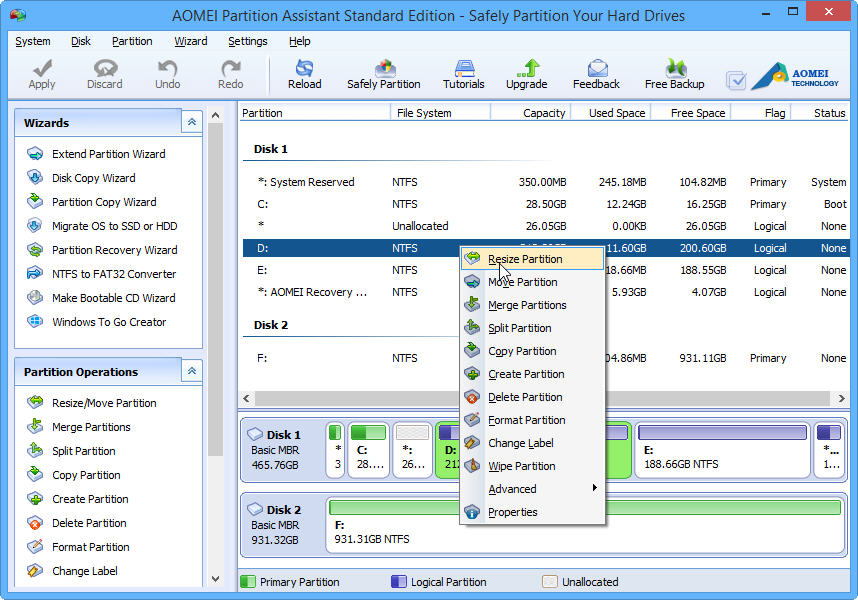Toggle the checkmark icon beside the AOMEI logo
Viewport: 858px width, 600px height.
pyautogui.click(x=736, y=80)
